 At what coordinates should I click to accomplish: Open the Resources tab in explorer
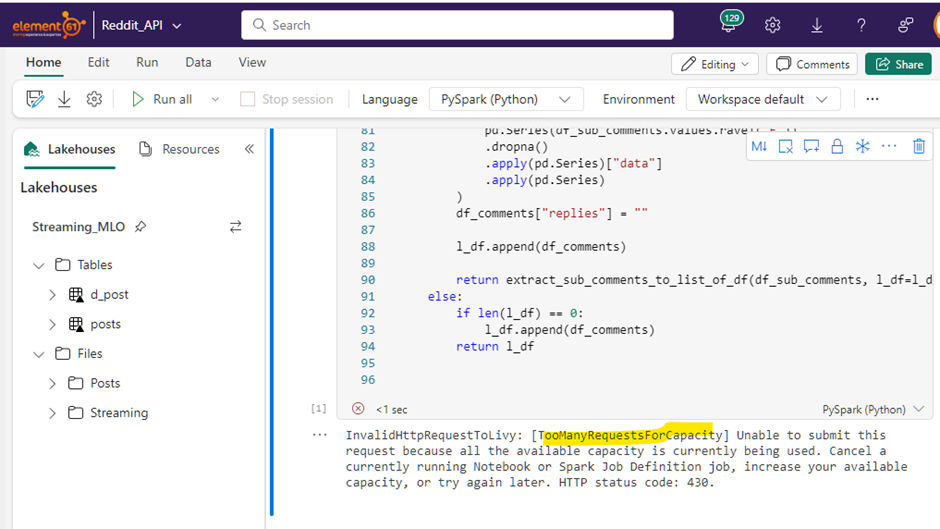(x=180, y=149)
